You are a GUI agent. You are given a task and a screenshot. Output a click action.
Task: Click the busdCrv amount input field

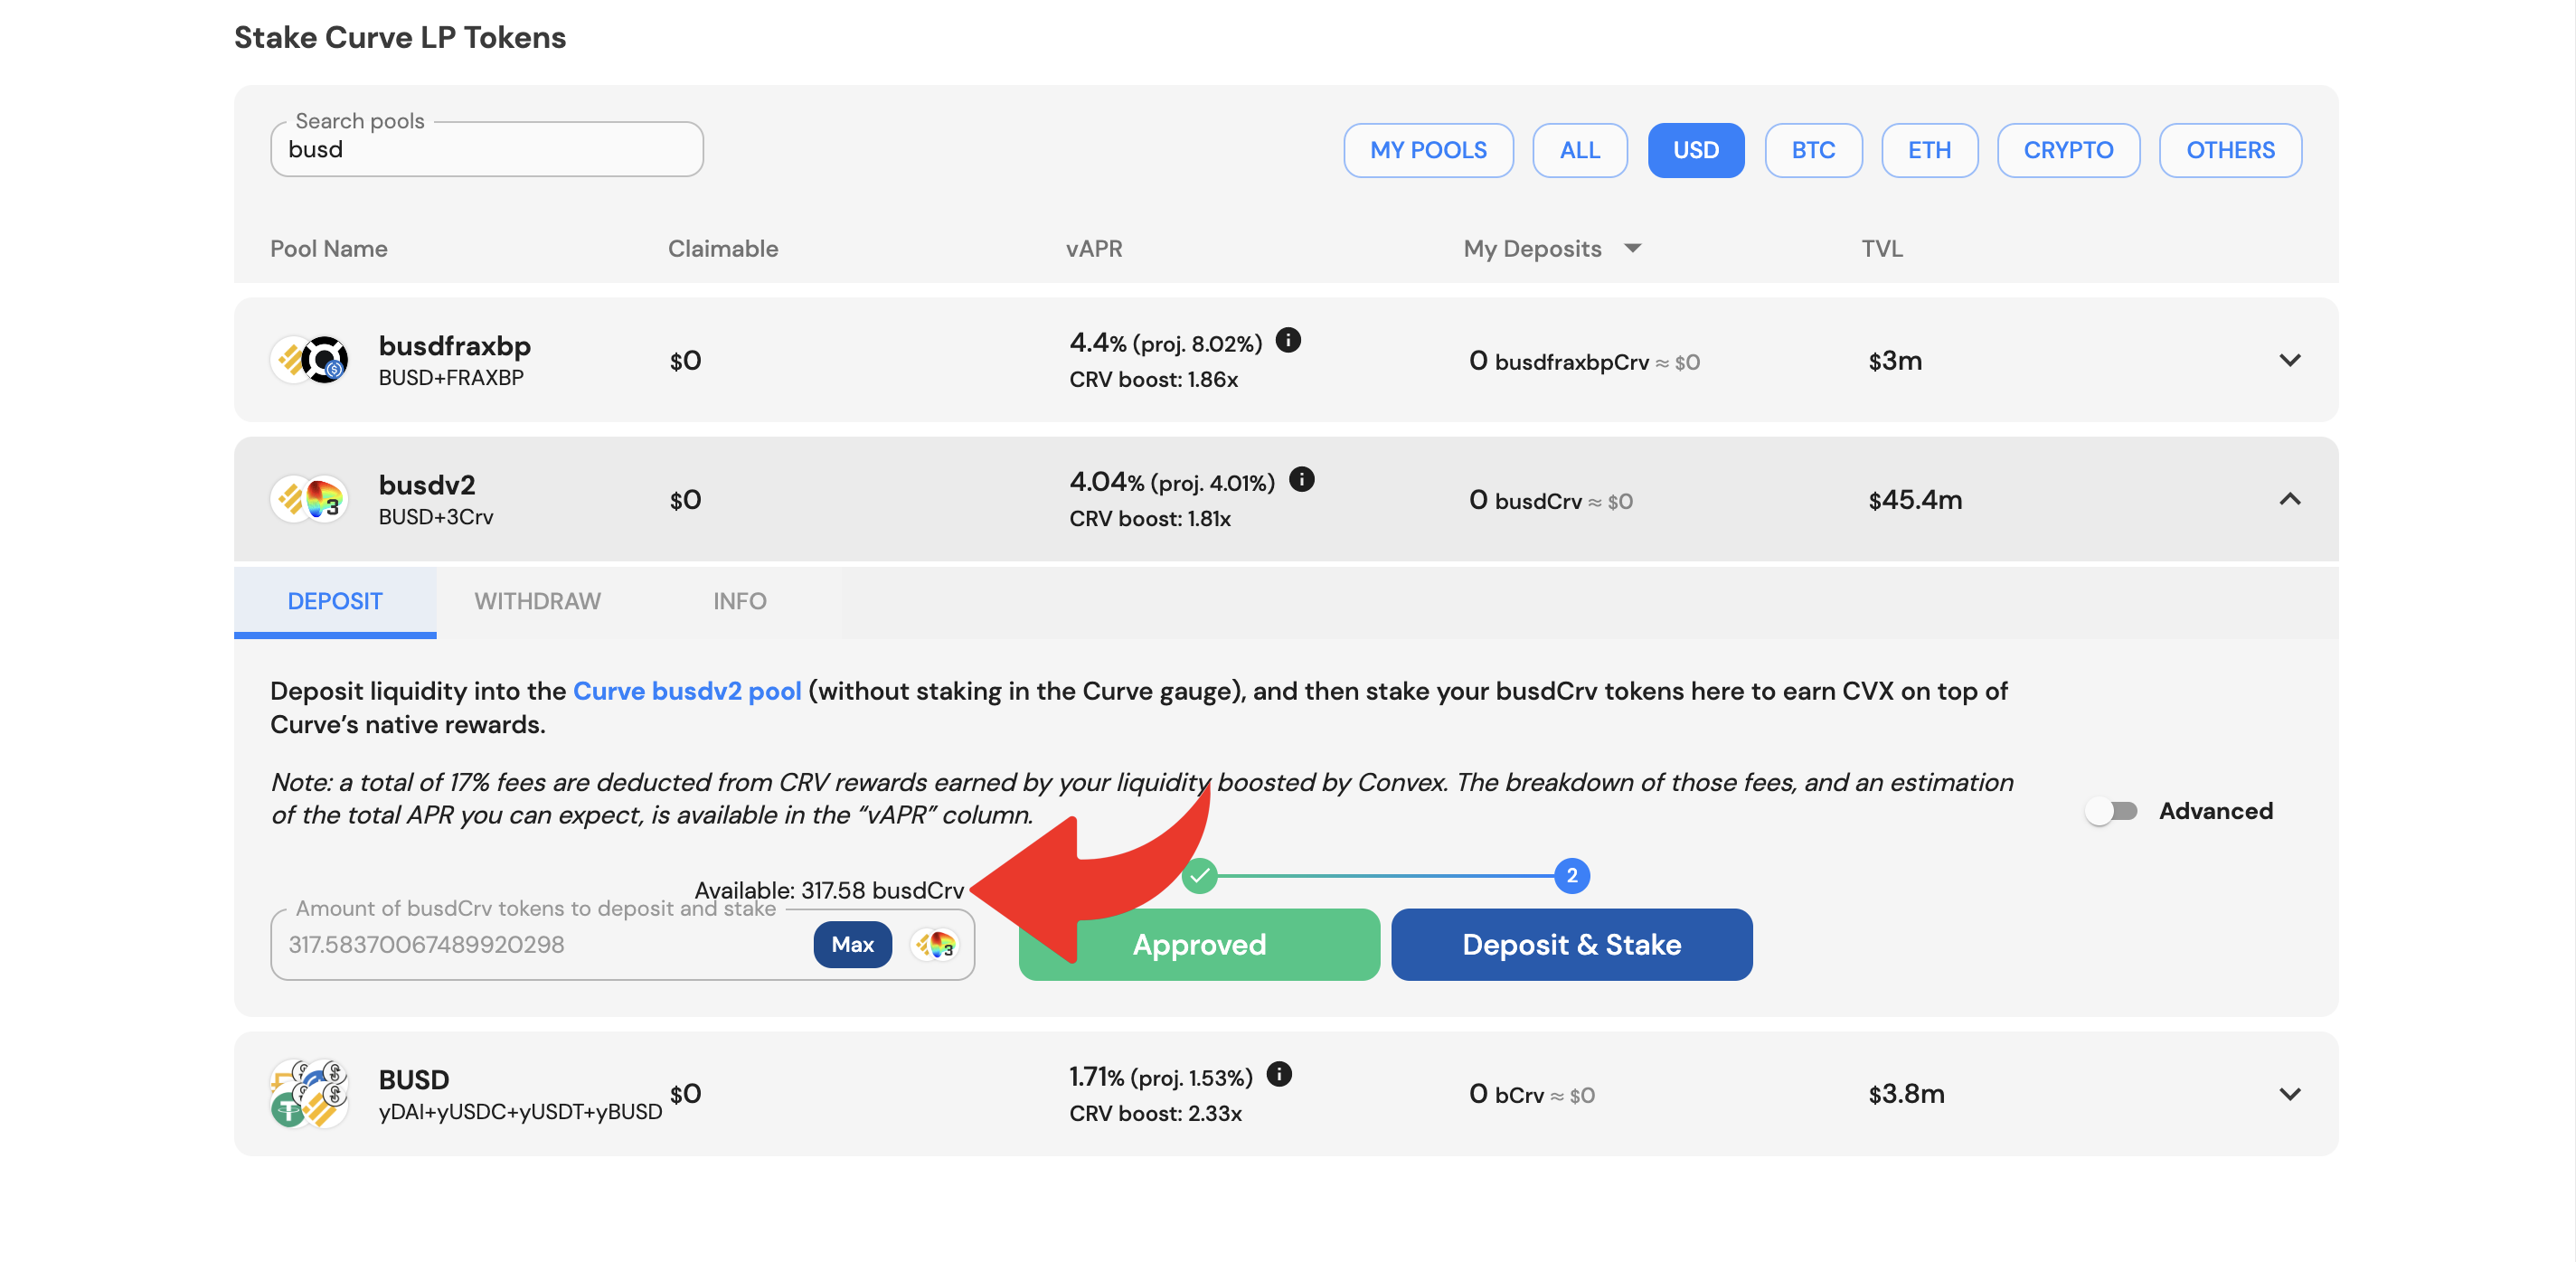click(x=543, y=945)
